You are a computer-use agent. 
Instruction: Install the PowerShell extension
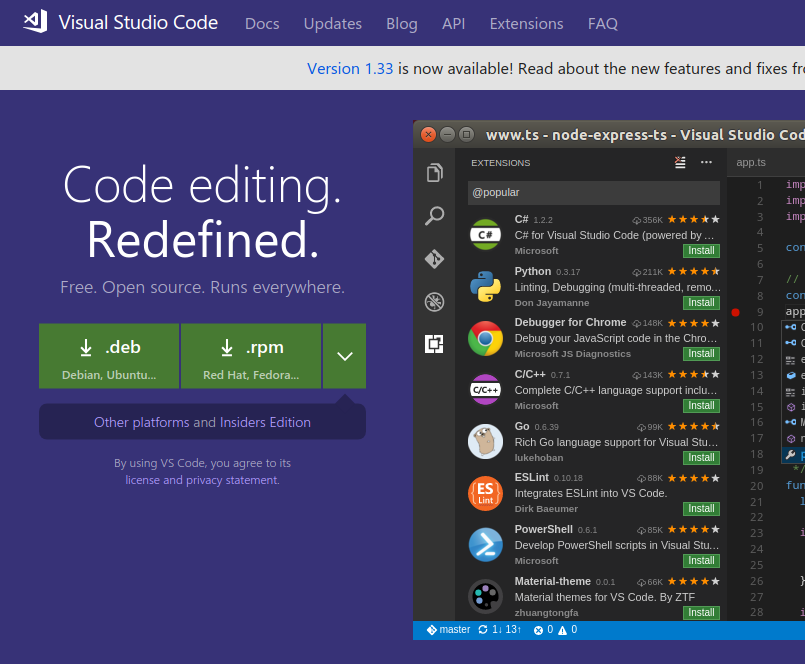tap(701, 561)
